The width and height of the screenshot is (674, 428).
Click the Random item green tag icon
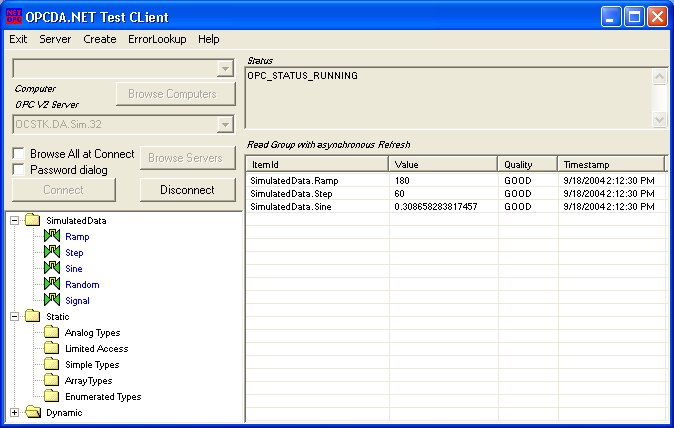point(52,285)
